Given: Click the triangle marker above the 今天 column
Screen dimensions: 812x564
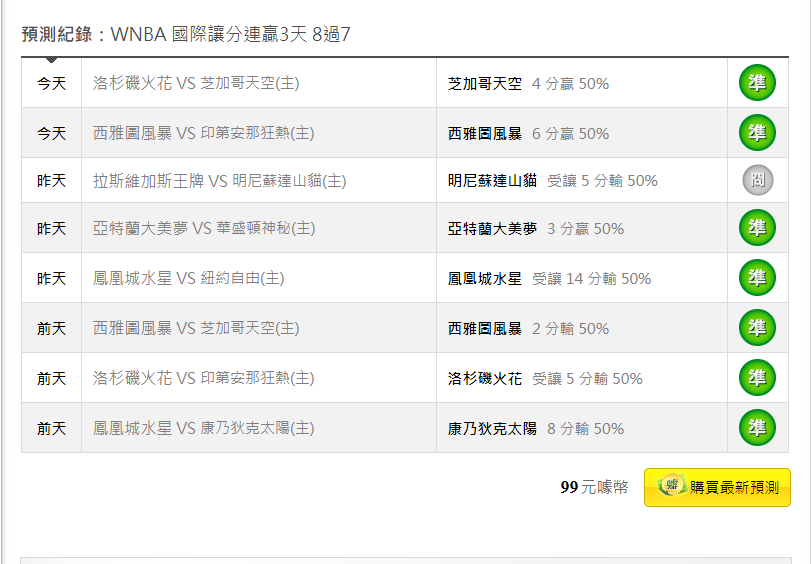Looking at the screenshot, I should 51,60.
